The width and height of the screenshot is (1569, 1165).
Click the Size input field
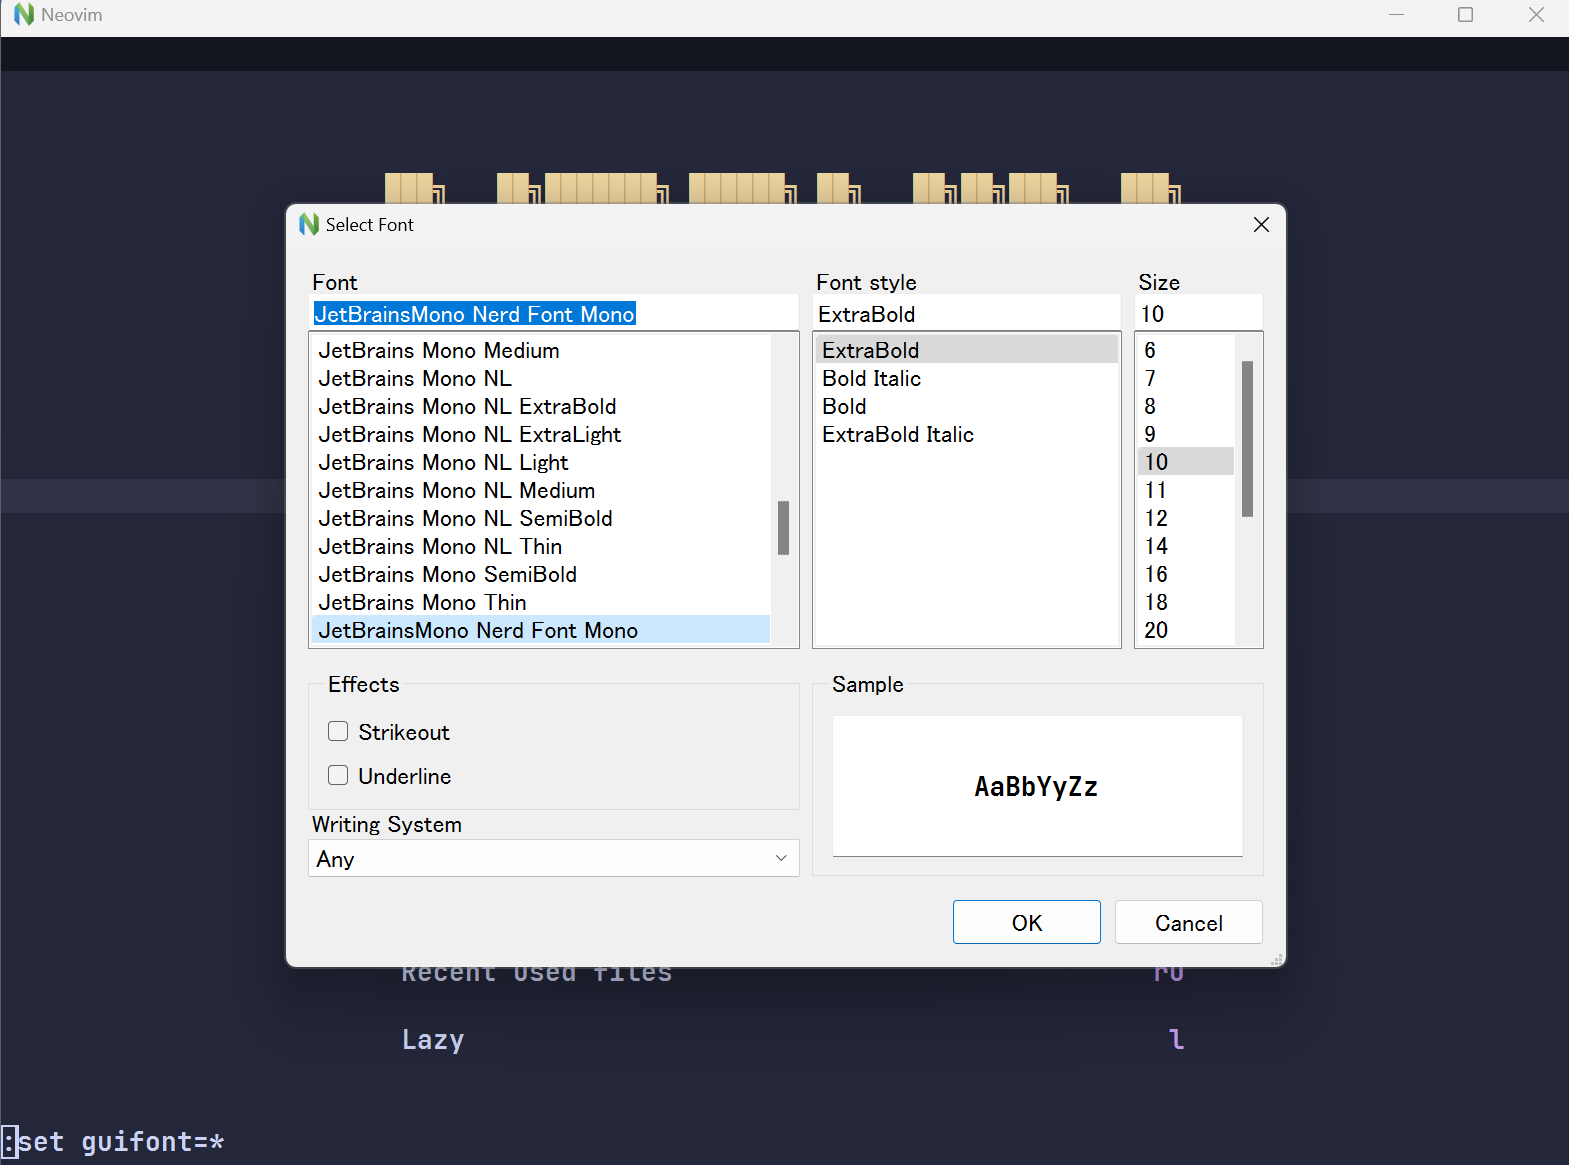click(x=1199, y=314)
